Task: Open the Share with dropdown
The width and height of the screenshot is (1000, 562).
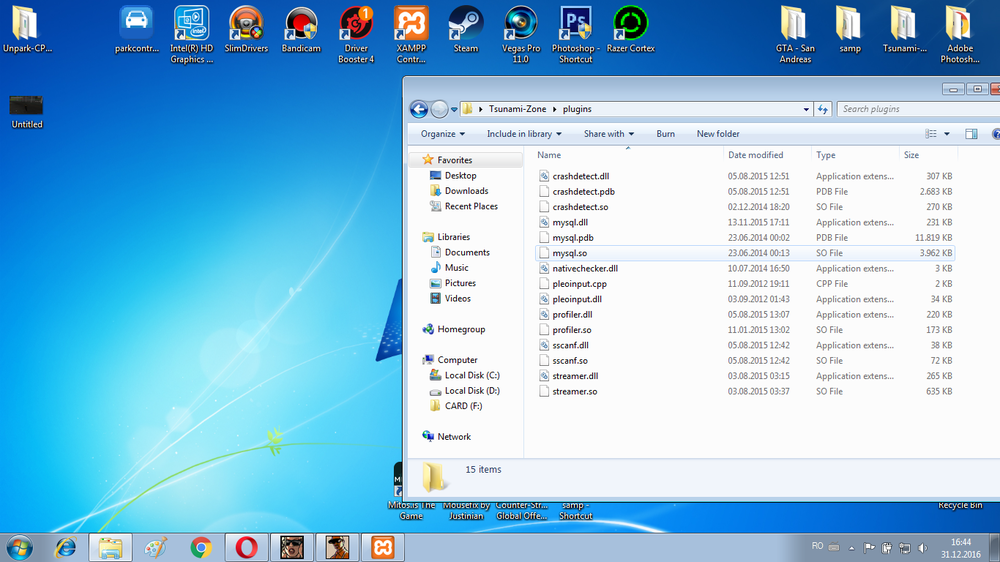Action: point(609,134)
